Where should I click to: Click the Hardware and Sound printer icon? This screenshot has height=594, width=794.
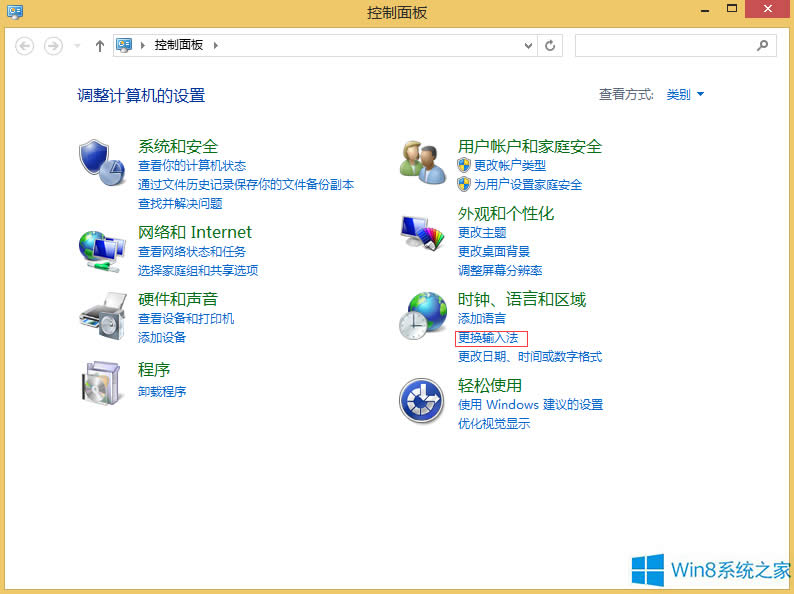coord(101,317)
